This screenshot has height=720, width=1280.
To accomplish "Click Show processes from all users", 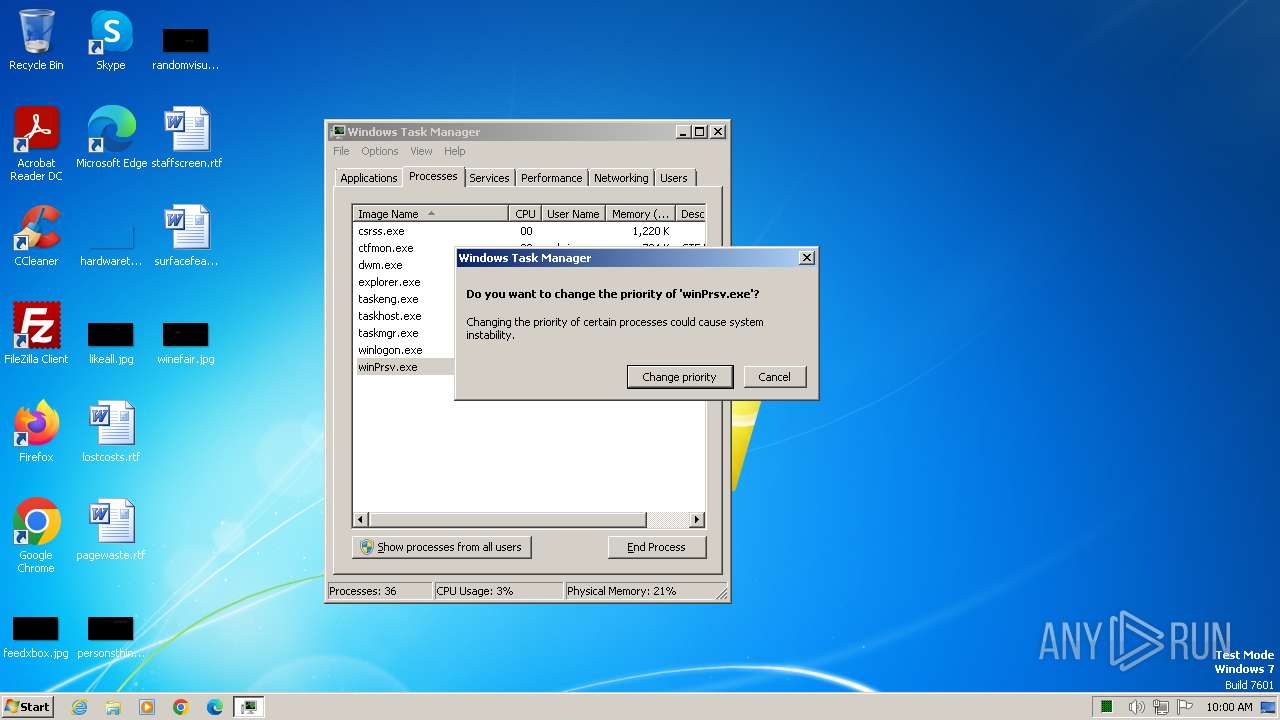I will (x=441, y=547).
